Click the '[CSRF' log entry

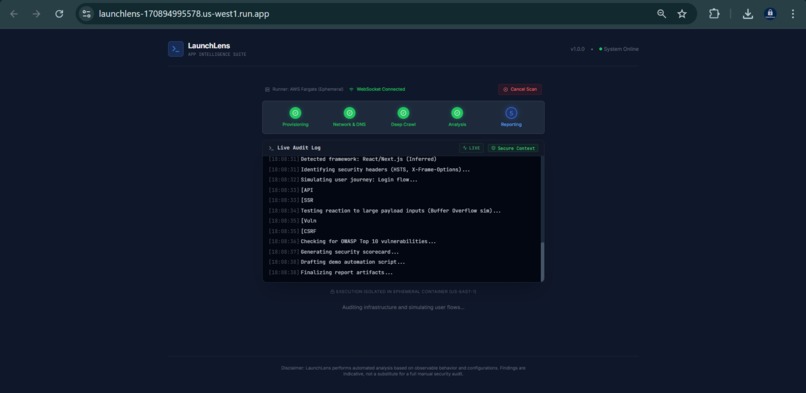[308, 231]
